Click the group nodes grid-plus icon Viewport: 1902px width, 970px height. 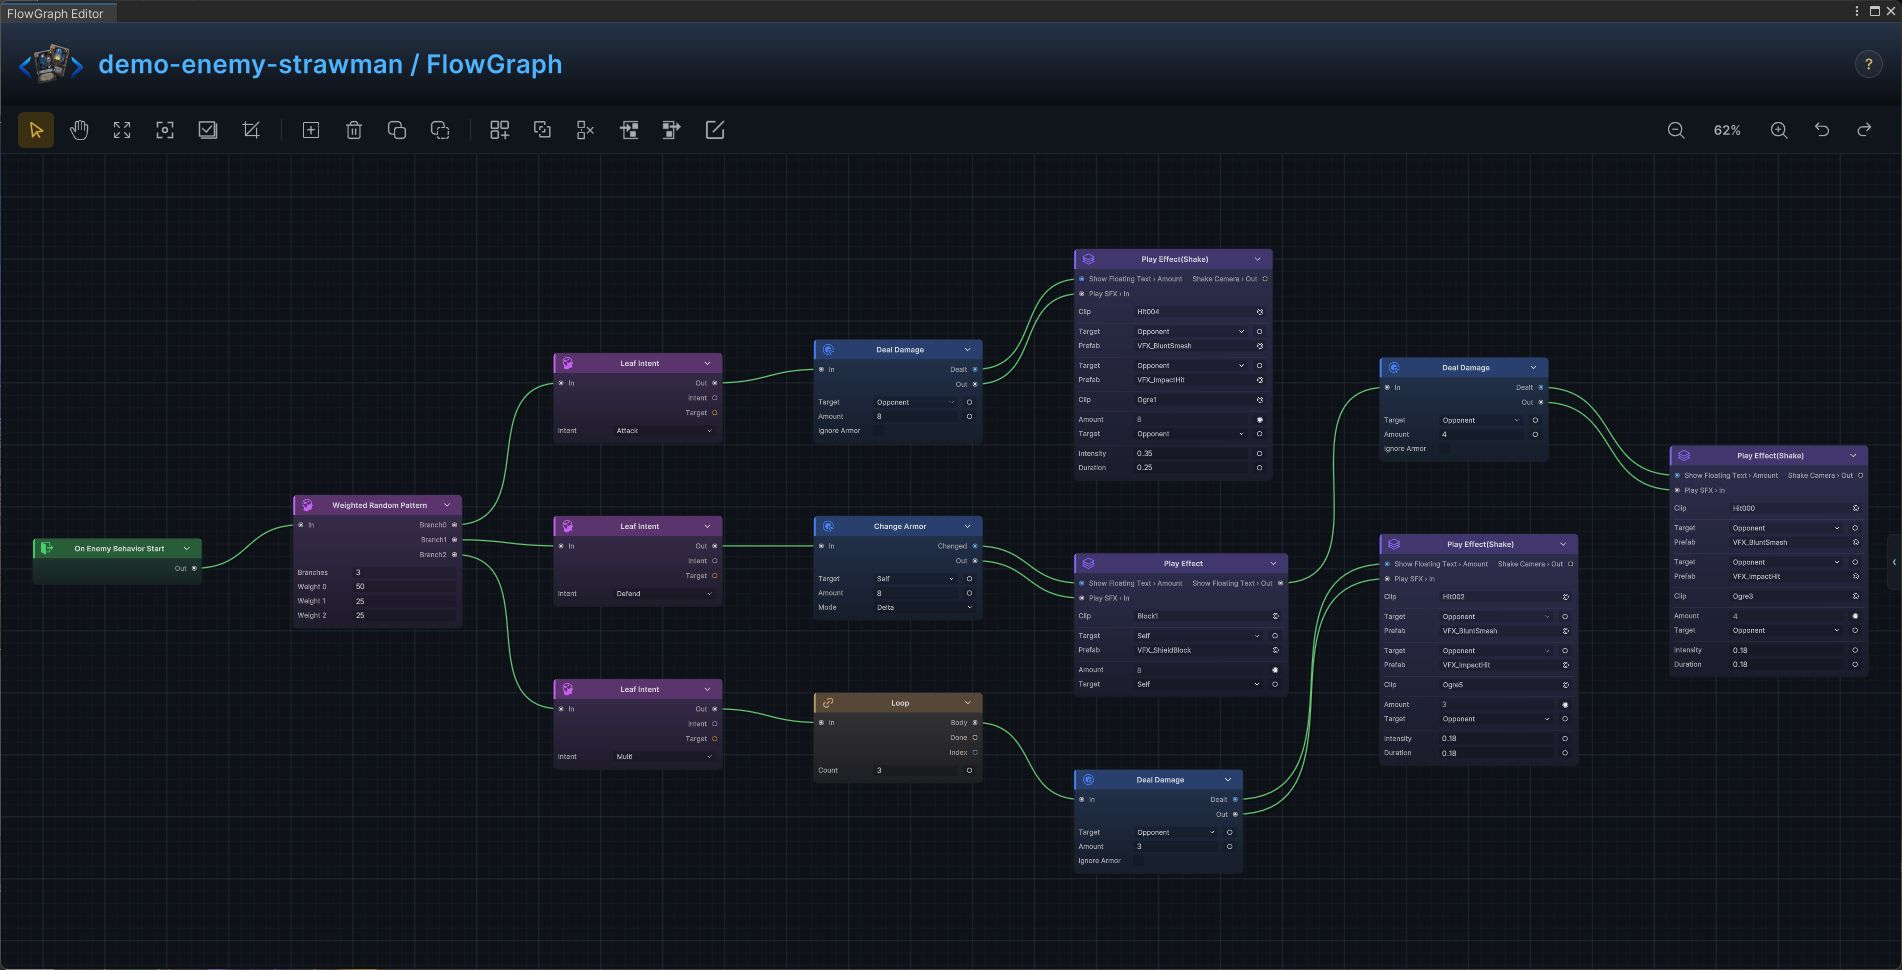click(500, 130)
